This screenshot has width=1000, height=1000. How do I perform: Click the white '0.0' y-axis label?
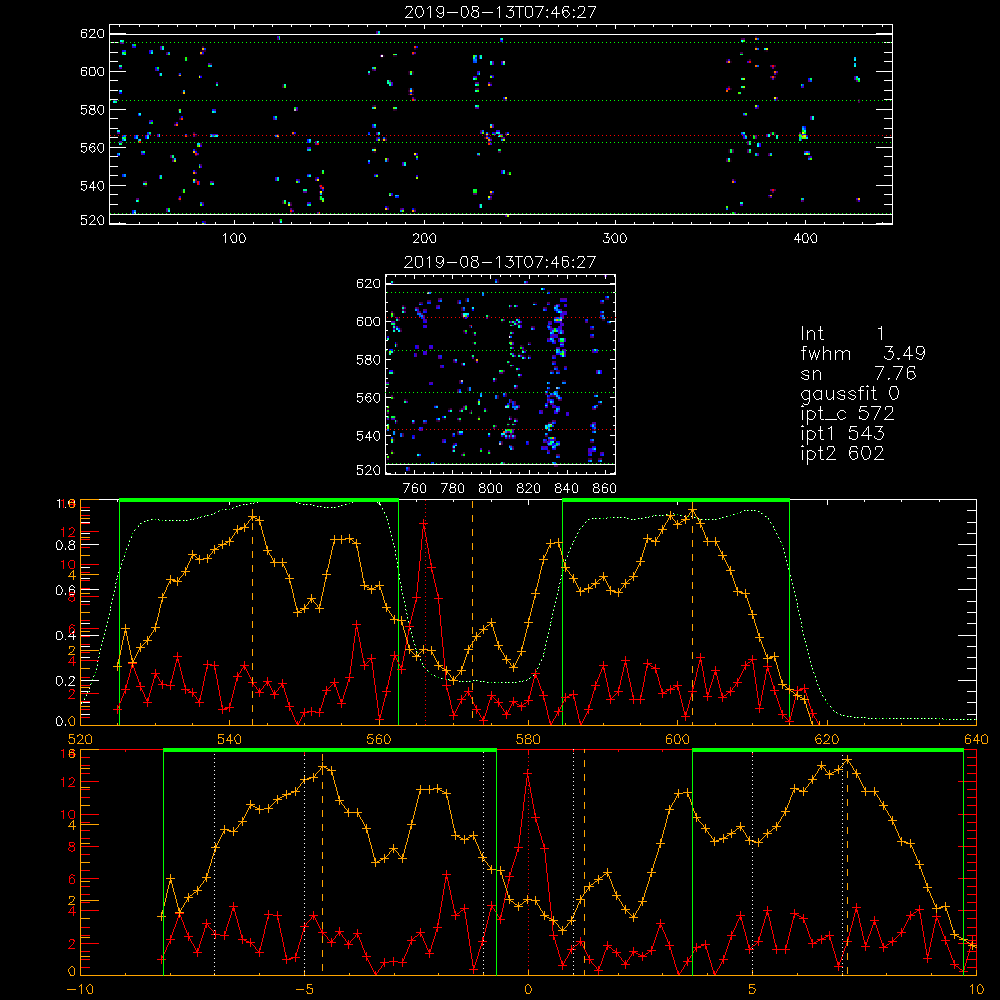(66, 721)
